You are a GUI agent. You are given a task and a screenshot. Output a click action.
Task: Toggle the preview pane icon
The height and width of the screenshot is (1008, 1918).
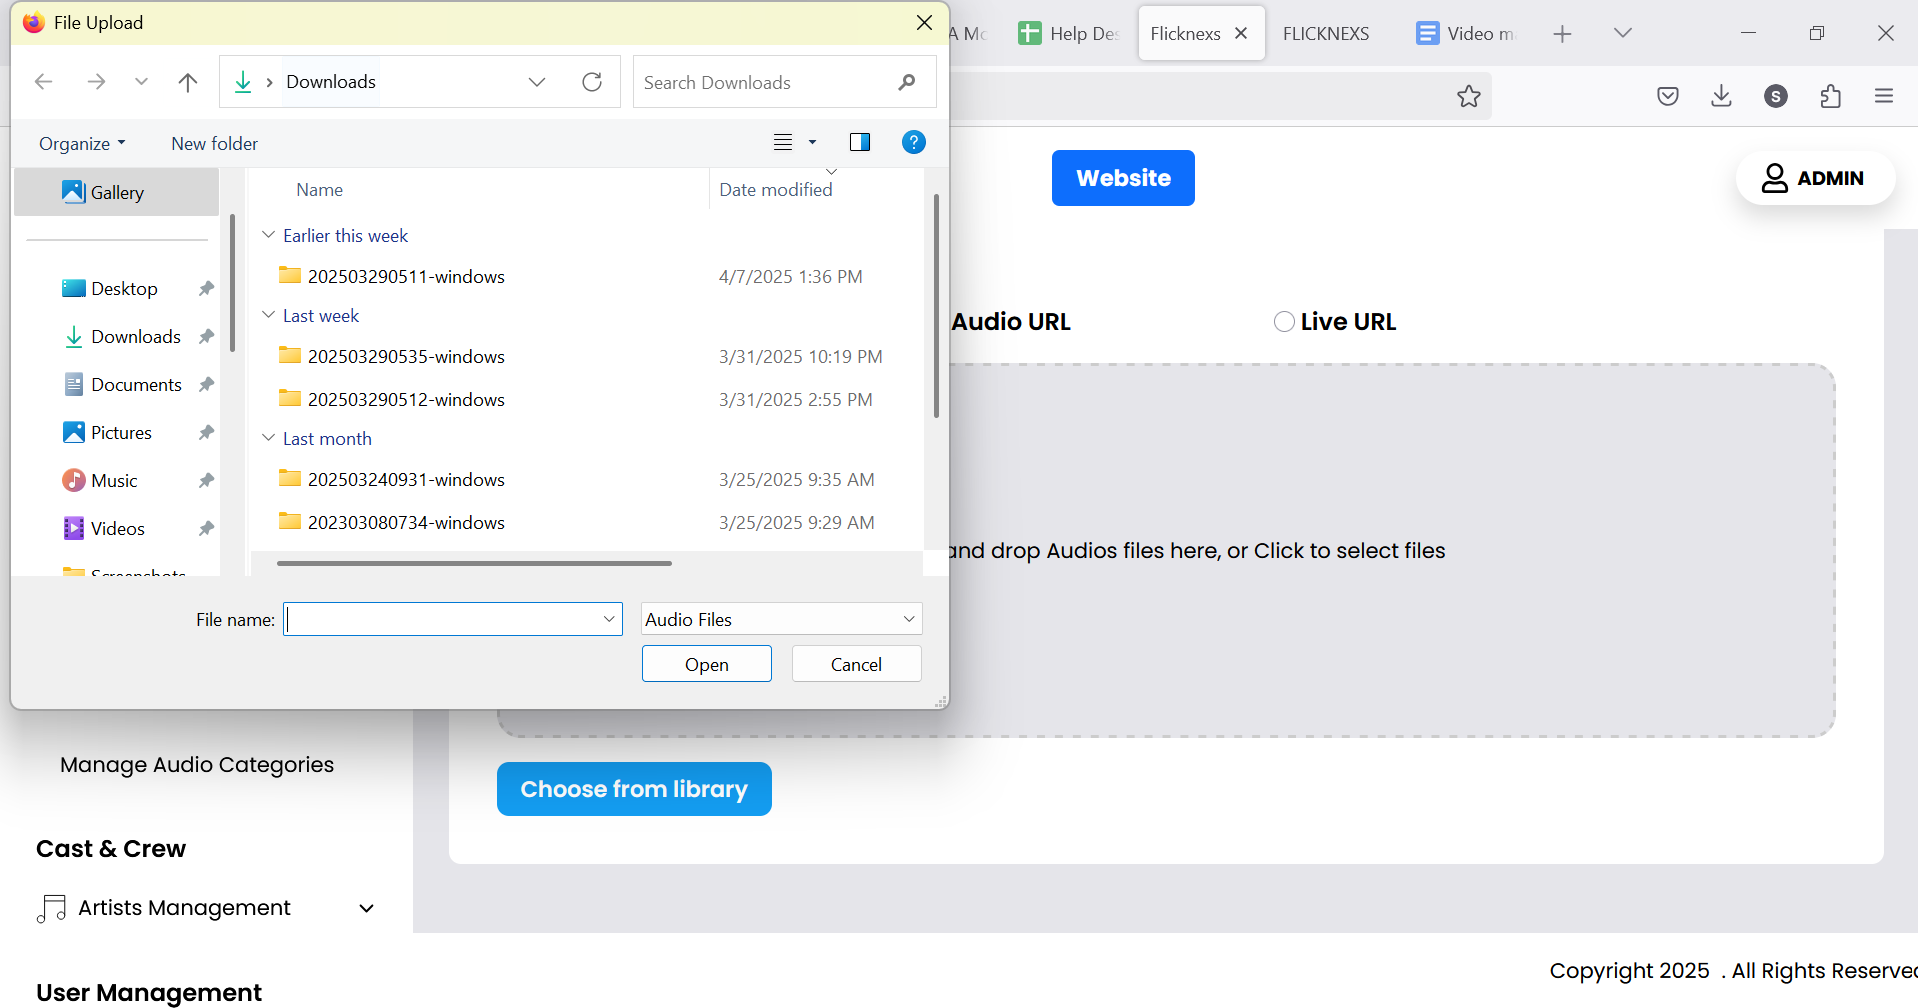click(859, 142)
